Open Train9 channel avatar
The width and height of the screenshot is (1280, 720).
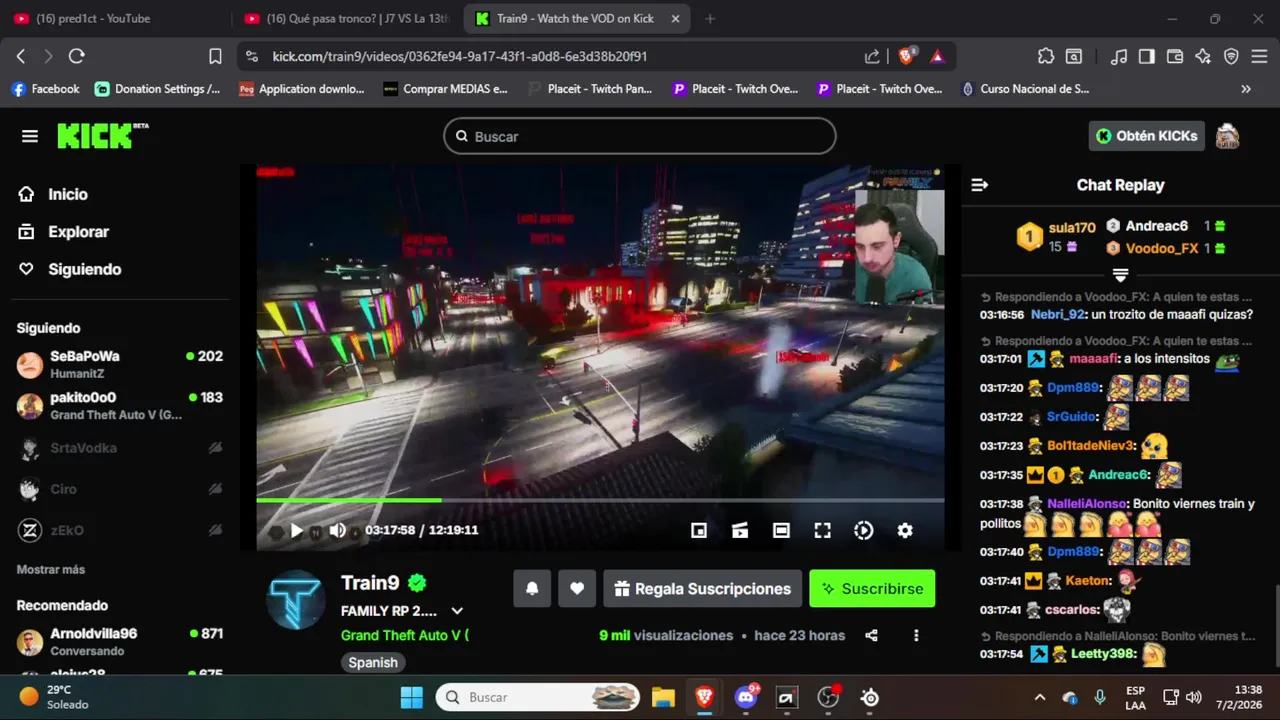pos(296,600)
